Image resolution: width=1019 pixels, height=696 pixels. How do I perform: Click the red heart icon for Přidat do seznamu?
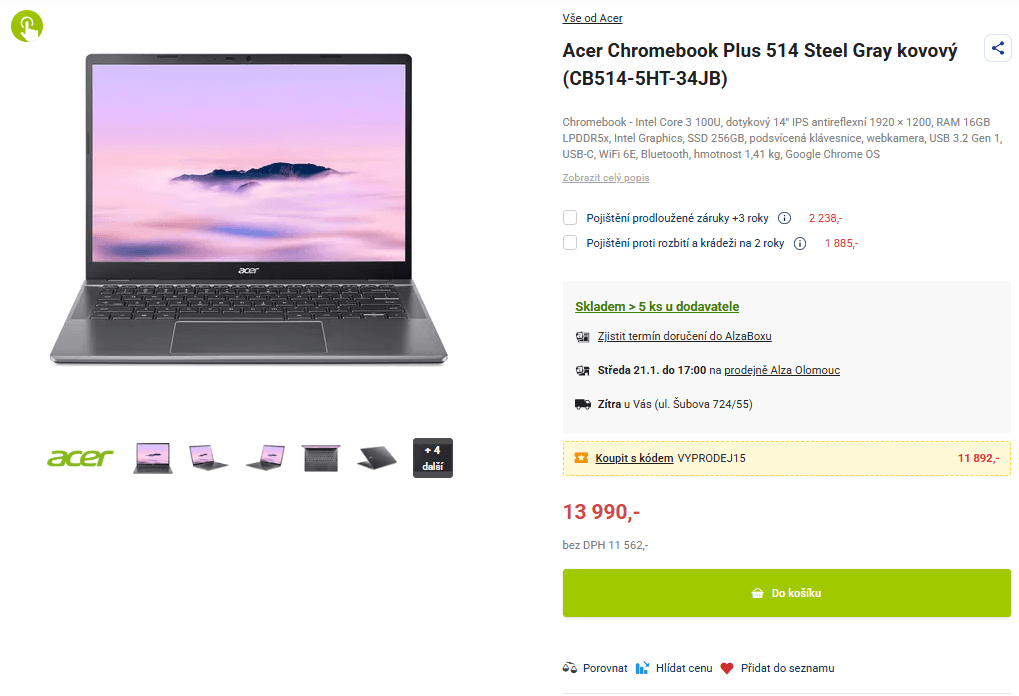click(728, 667)
